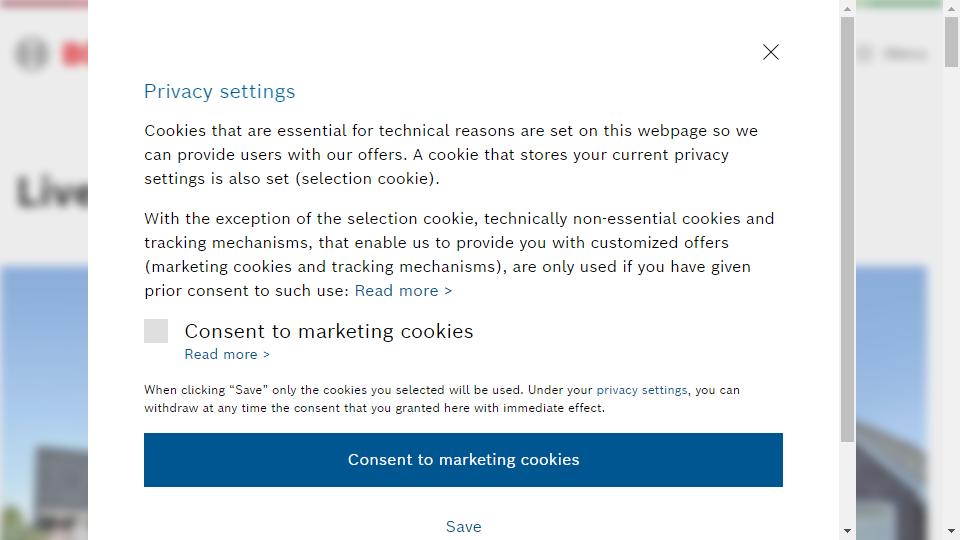Click the 'Privacy settings' dialog heading
This screenshot has width=960, height=540.
pyautogui.click(x=219, y=91)
